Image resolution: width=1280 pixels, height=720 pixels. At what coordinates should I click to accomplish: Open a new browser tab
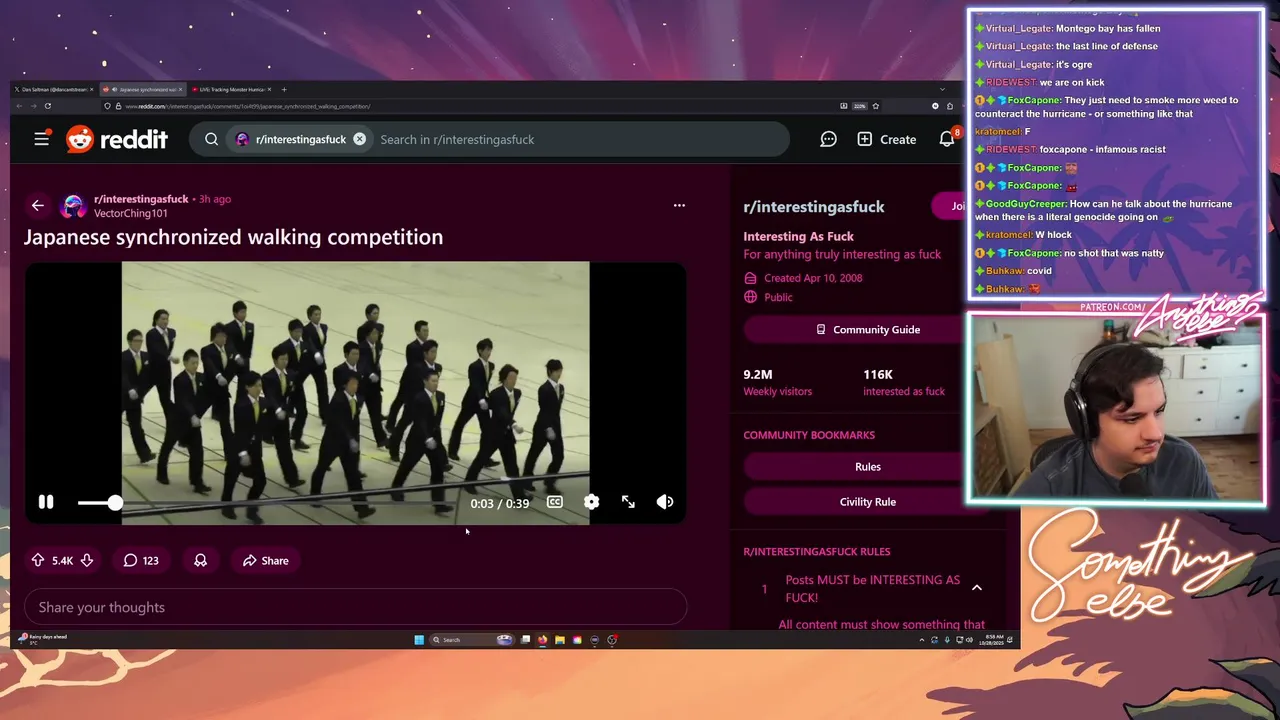pyautogui.click(x=284, y=90)
